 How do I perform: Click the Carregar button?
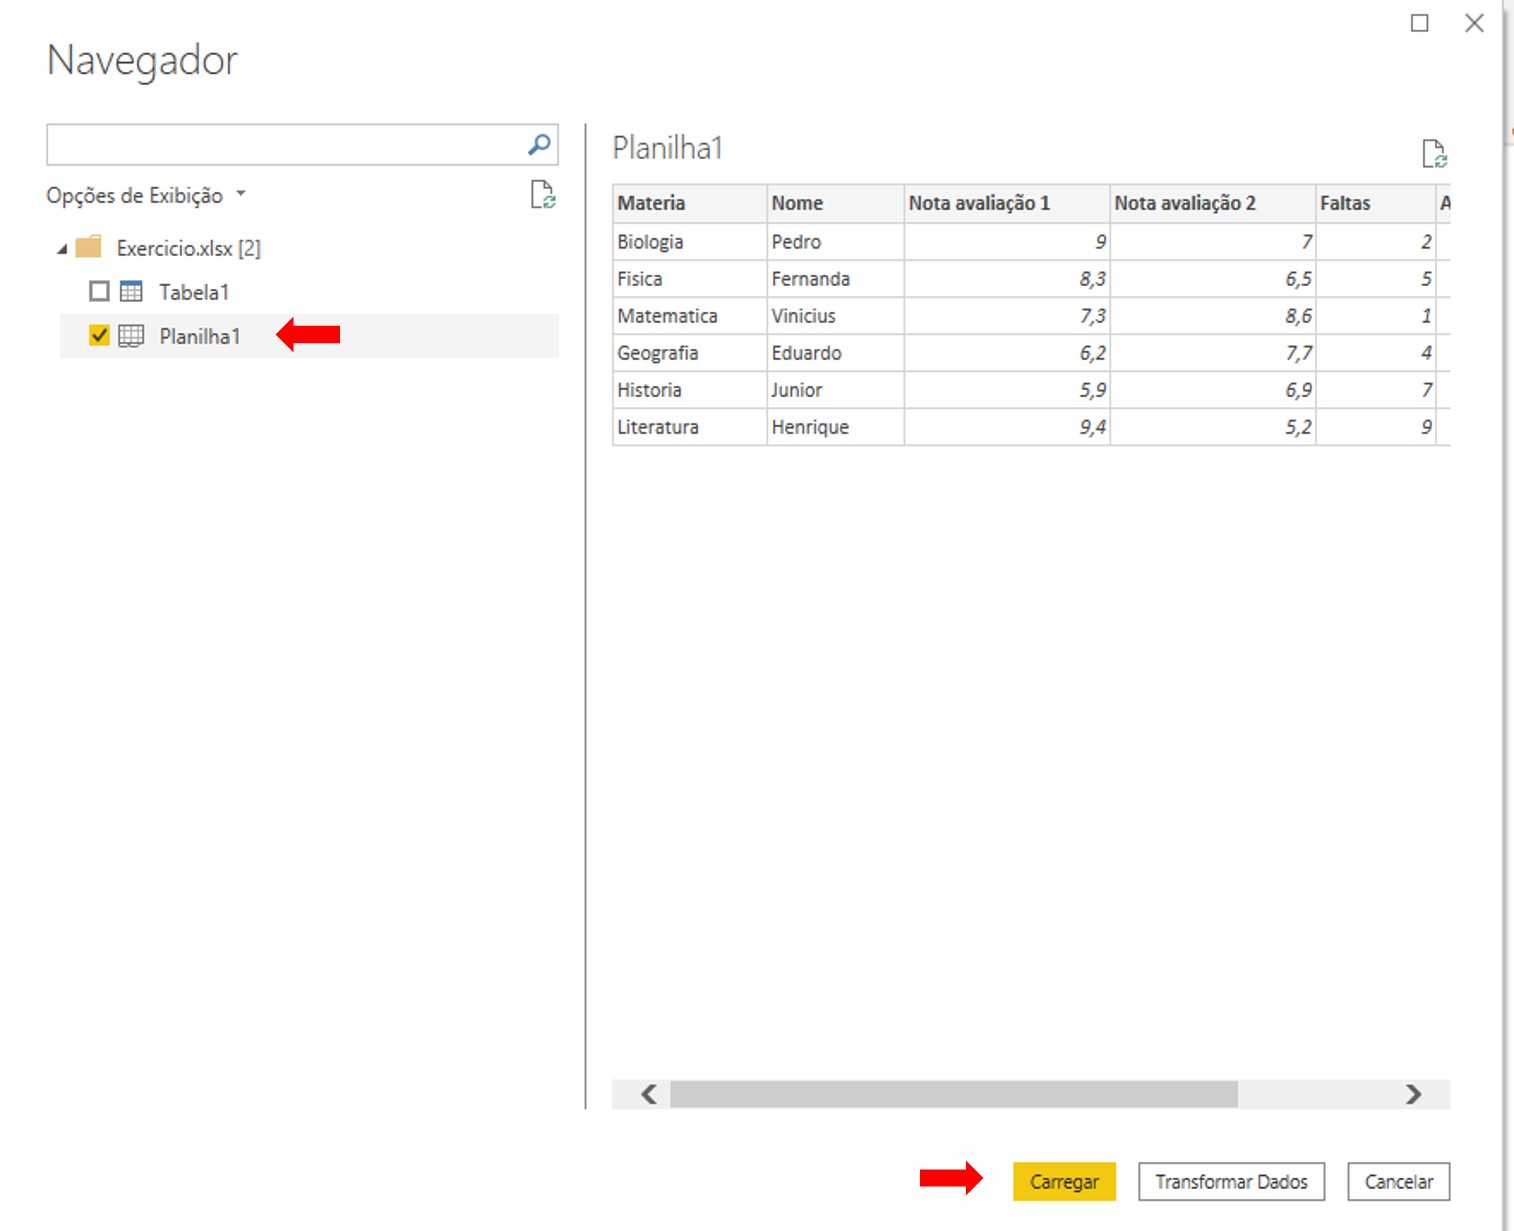(x=1064, y=1182)
